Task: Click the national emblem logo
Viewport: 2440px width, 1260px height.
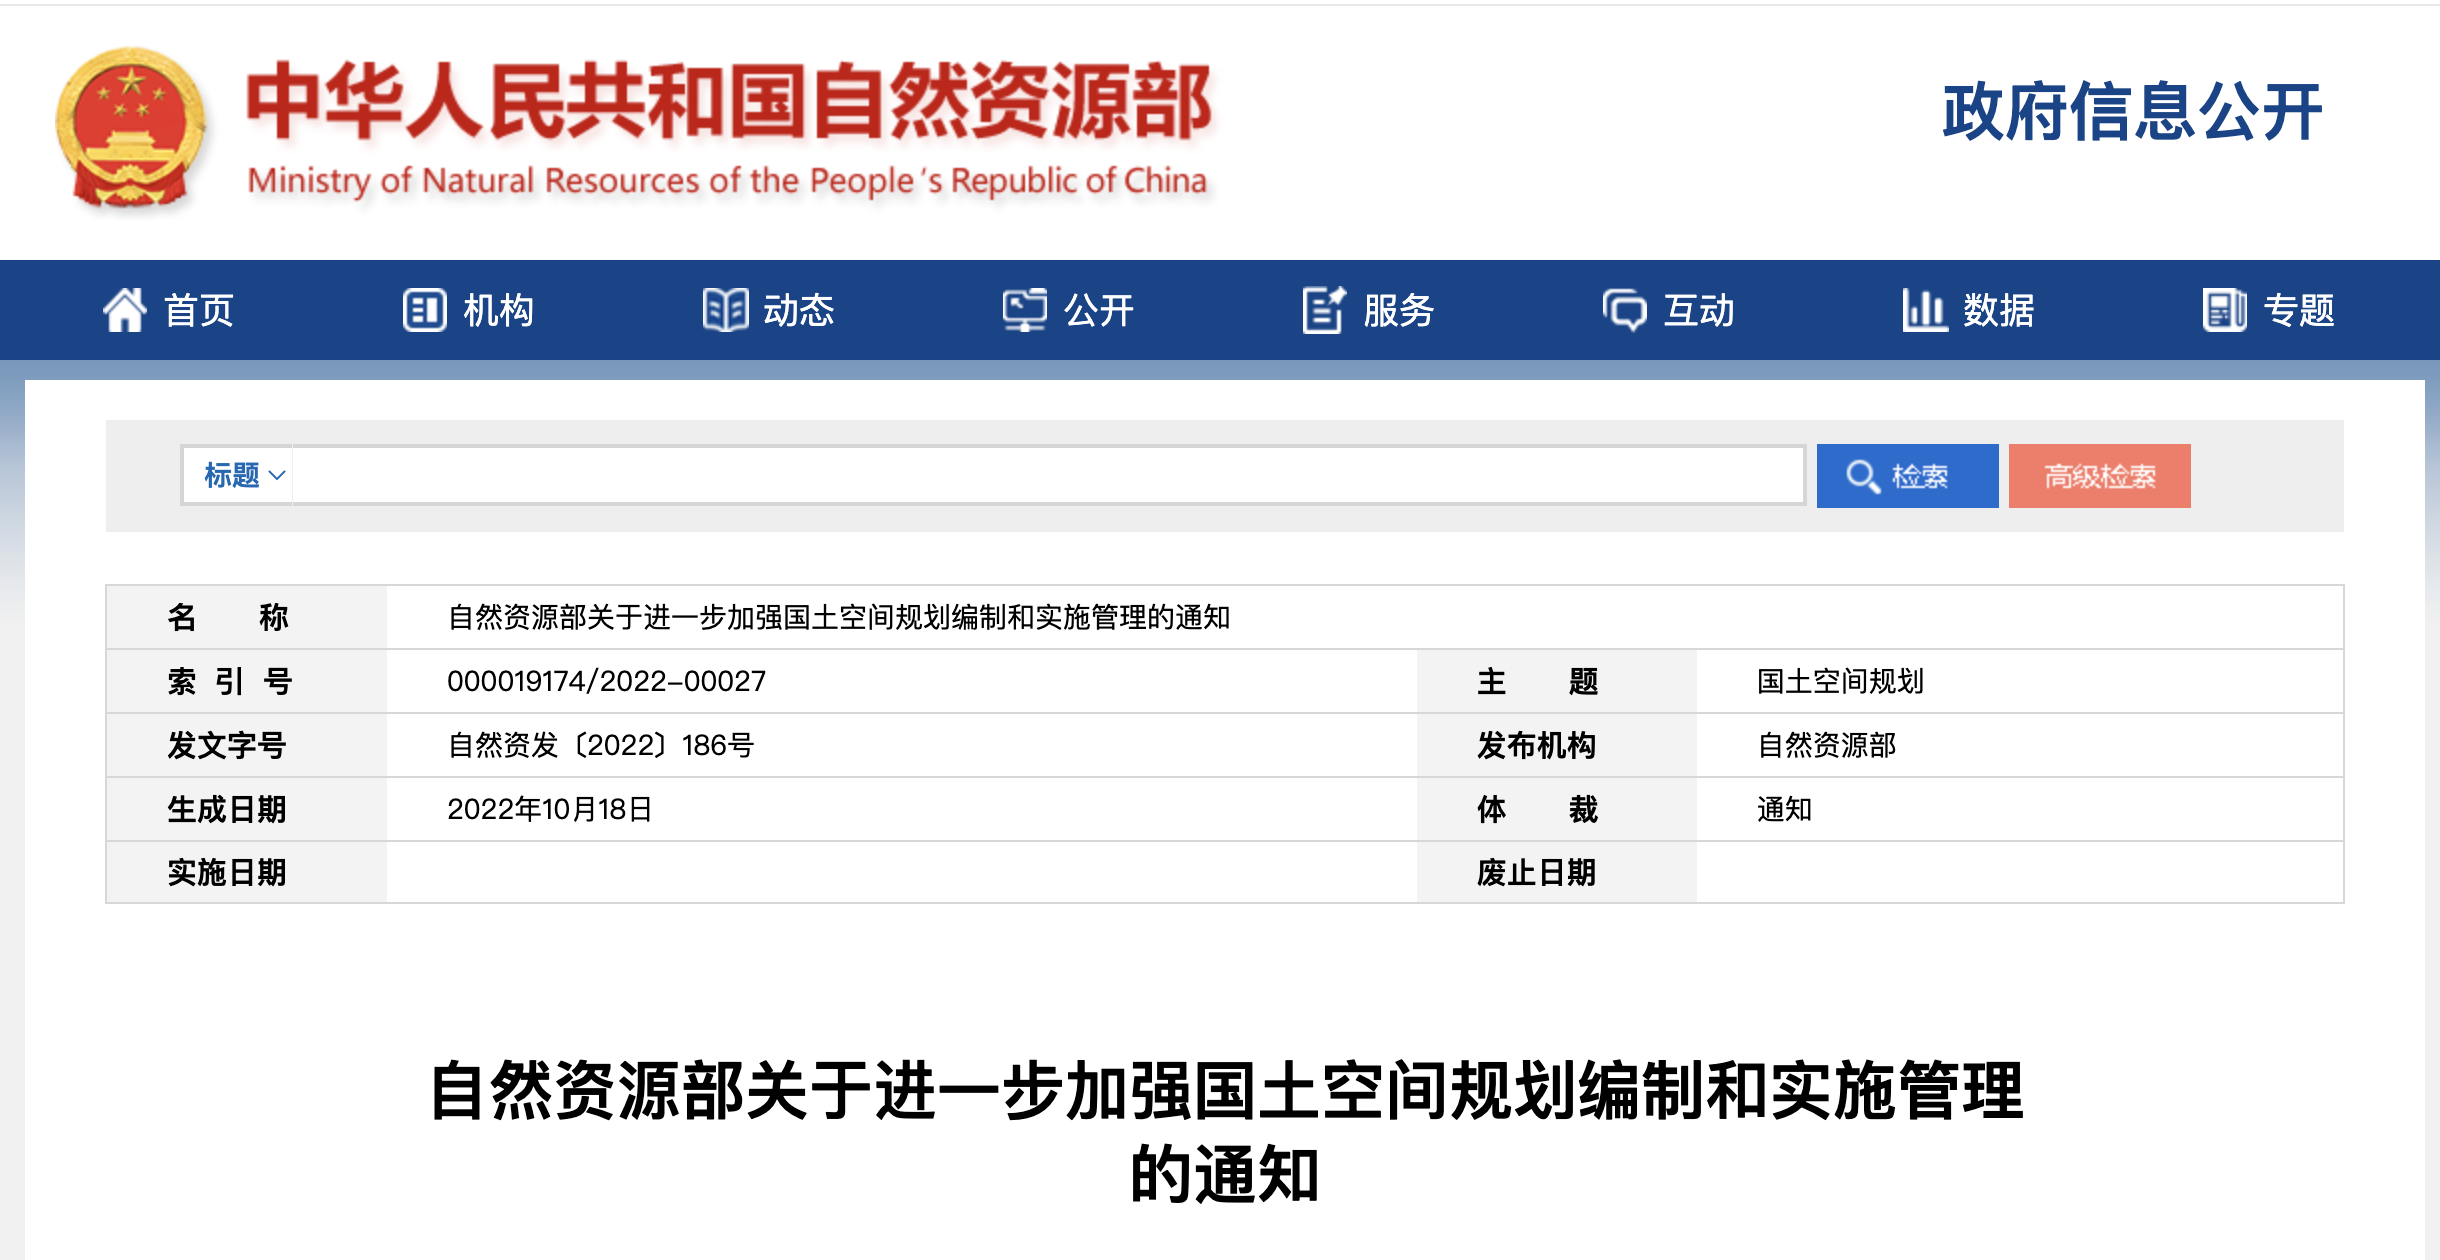Action: (131, 128)
